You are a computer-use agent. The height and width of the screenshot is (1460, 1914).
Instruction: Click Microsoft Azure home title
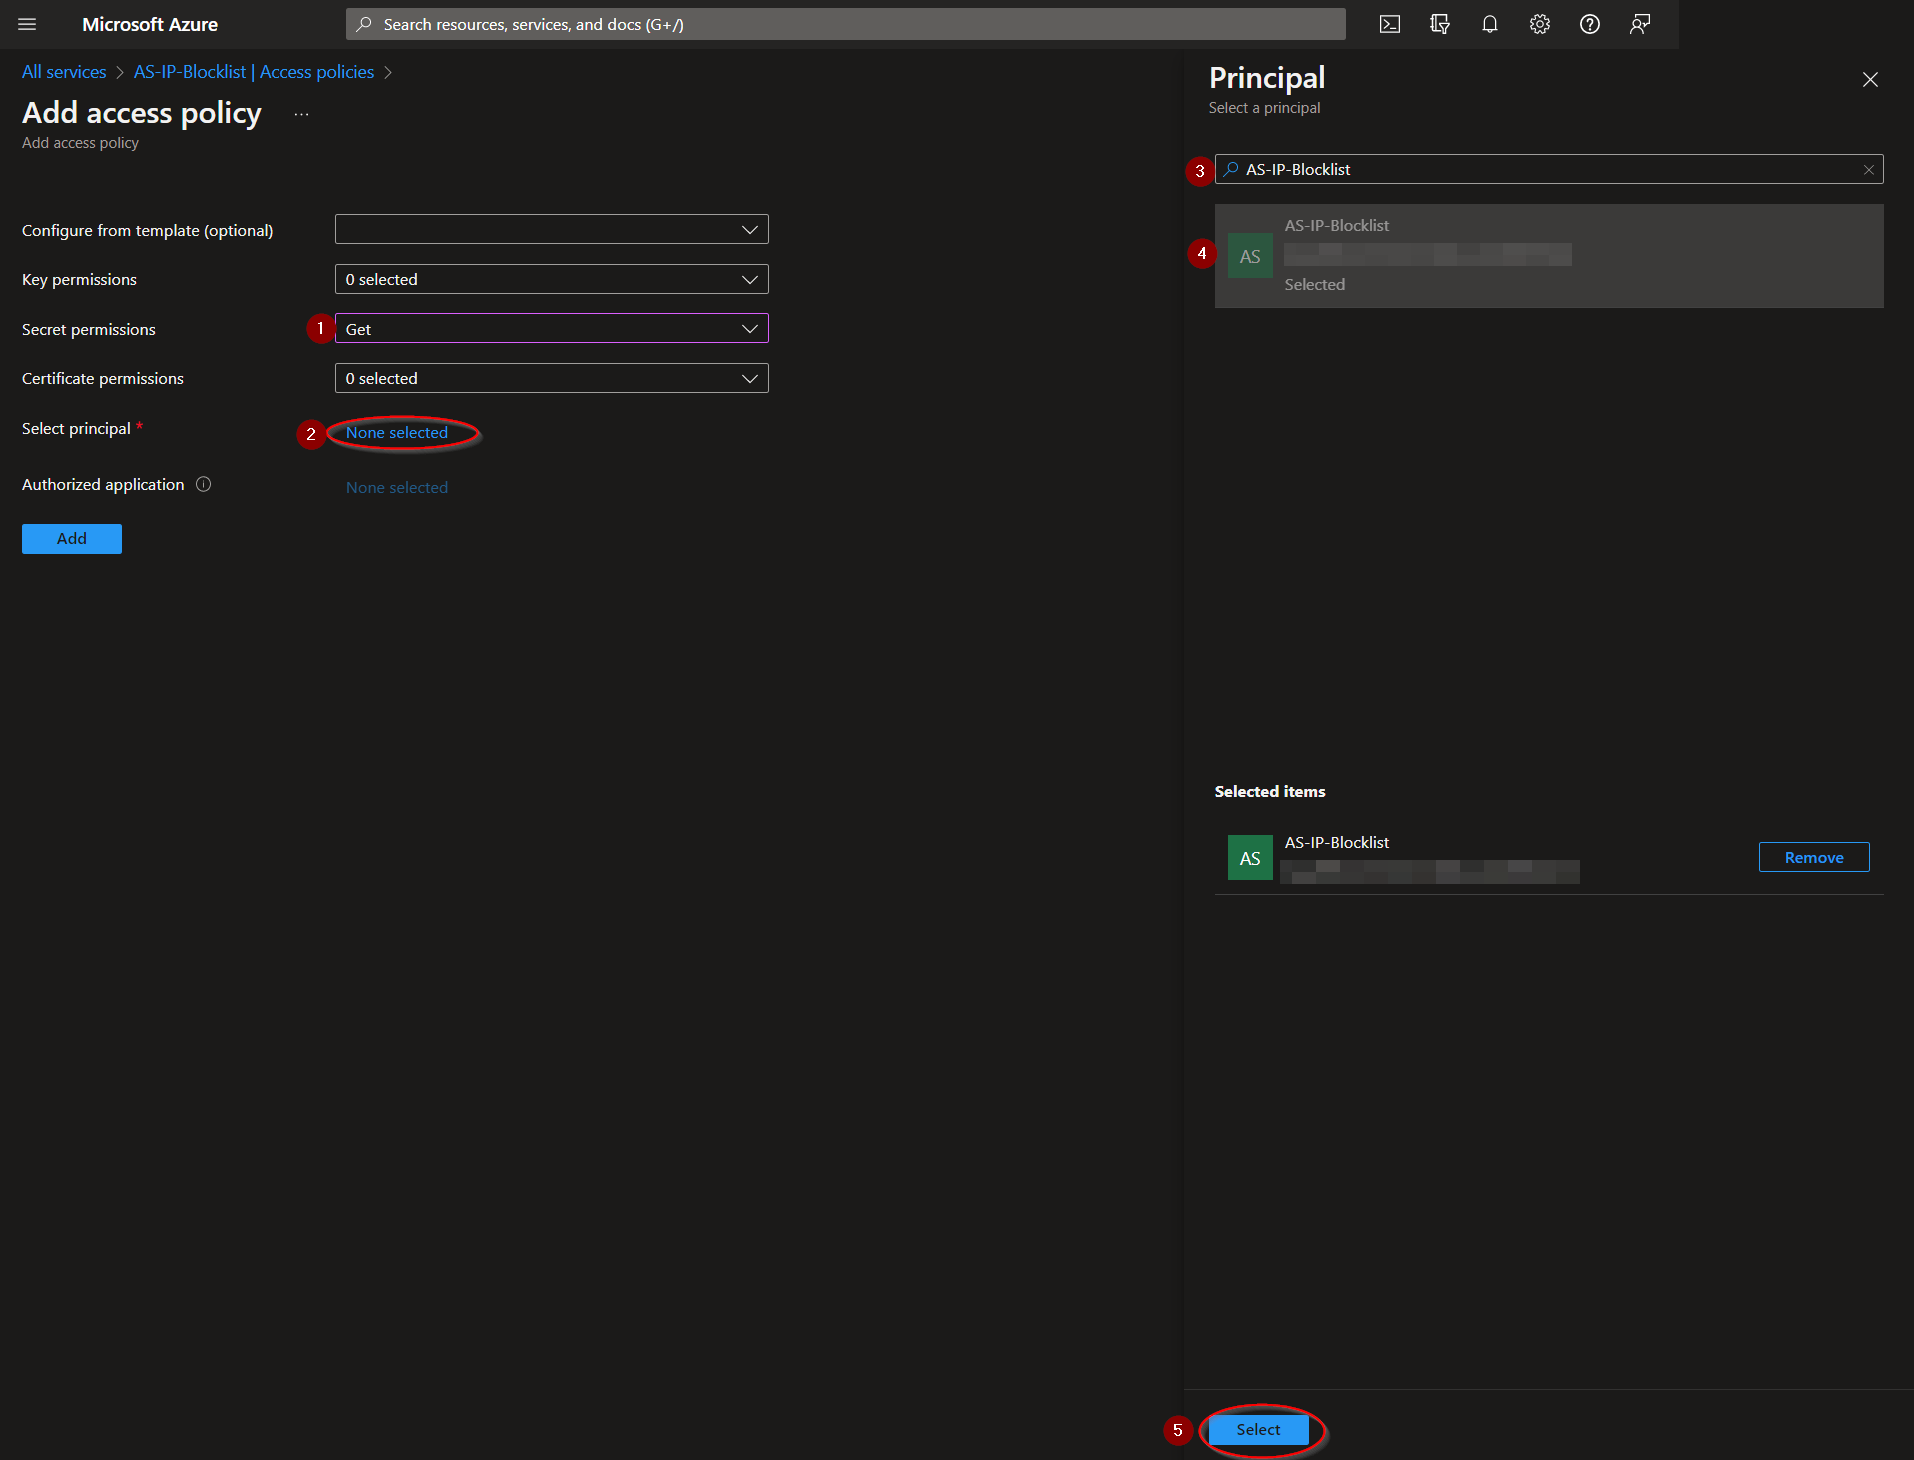[150, 24]
